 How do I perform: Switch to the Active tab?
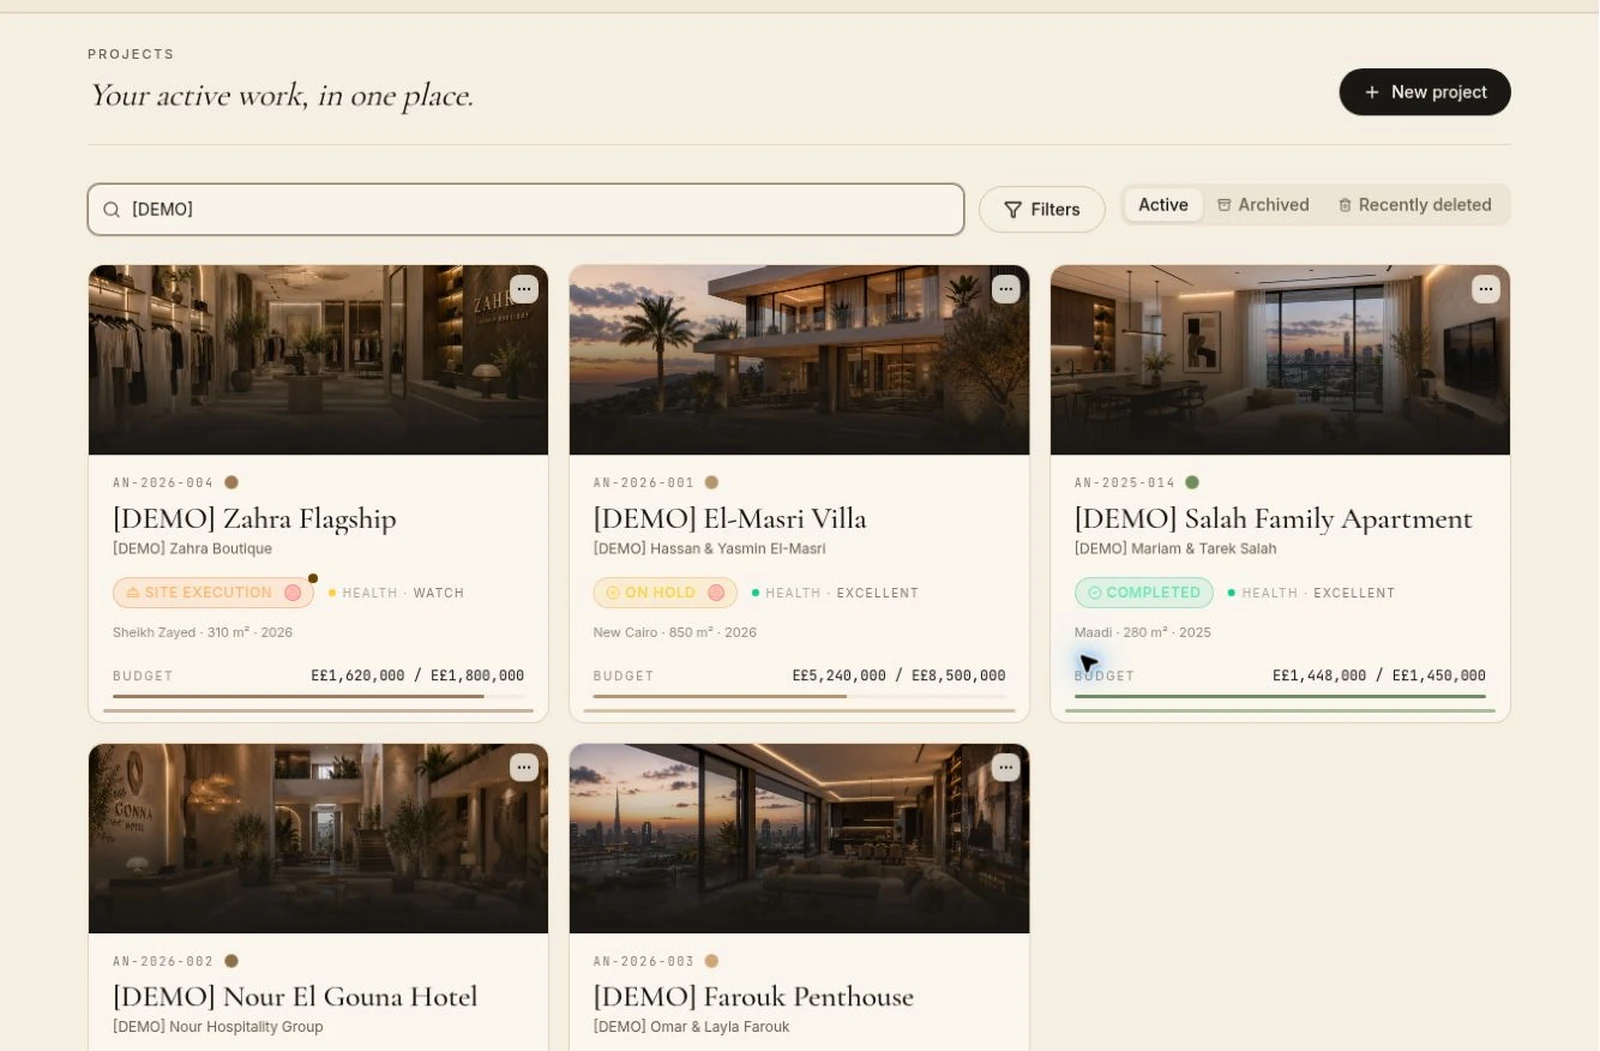tap(1163, 204)
